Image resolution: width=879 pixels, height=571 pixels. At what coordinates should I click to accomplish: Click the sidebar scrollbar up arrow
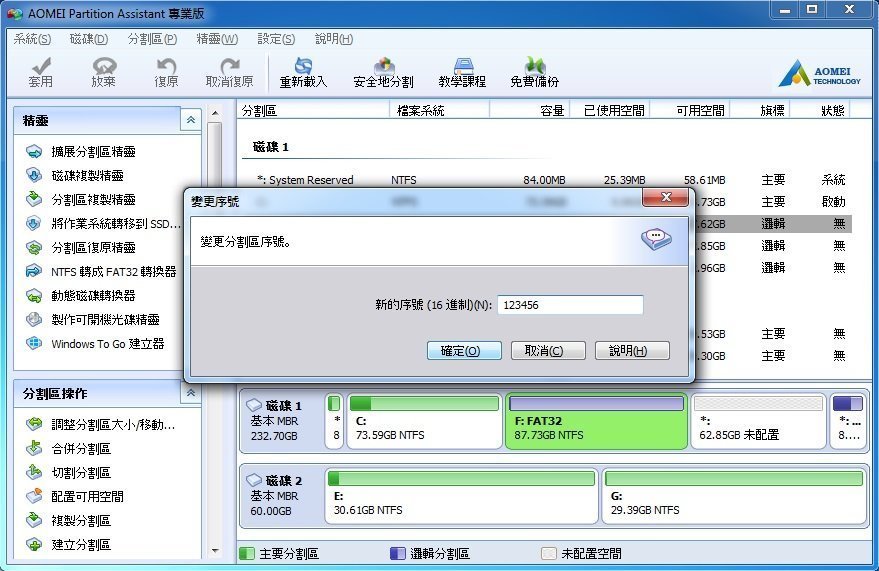point(215,113)
